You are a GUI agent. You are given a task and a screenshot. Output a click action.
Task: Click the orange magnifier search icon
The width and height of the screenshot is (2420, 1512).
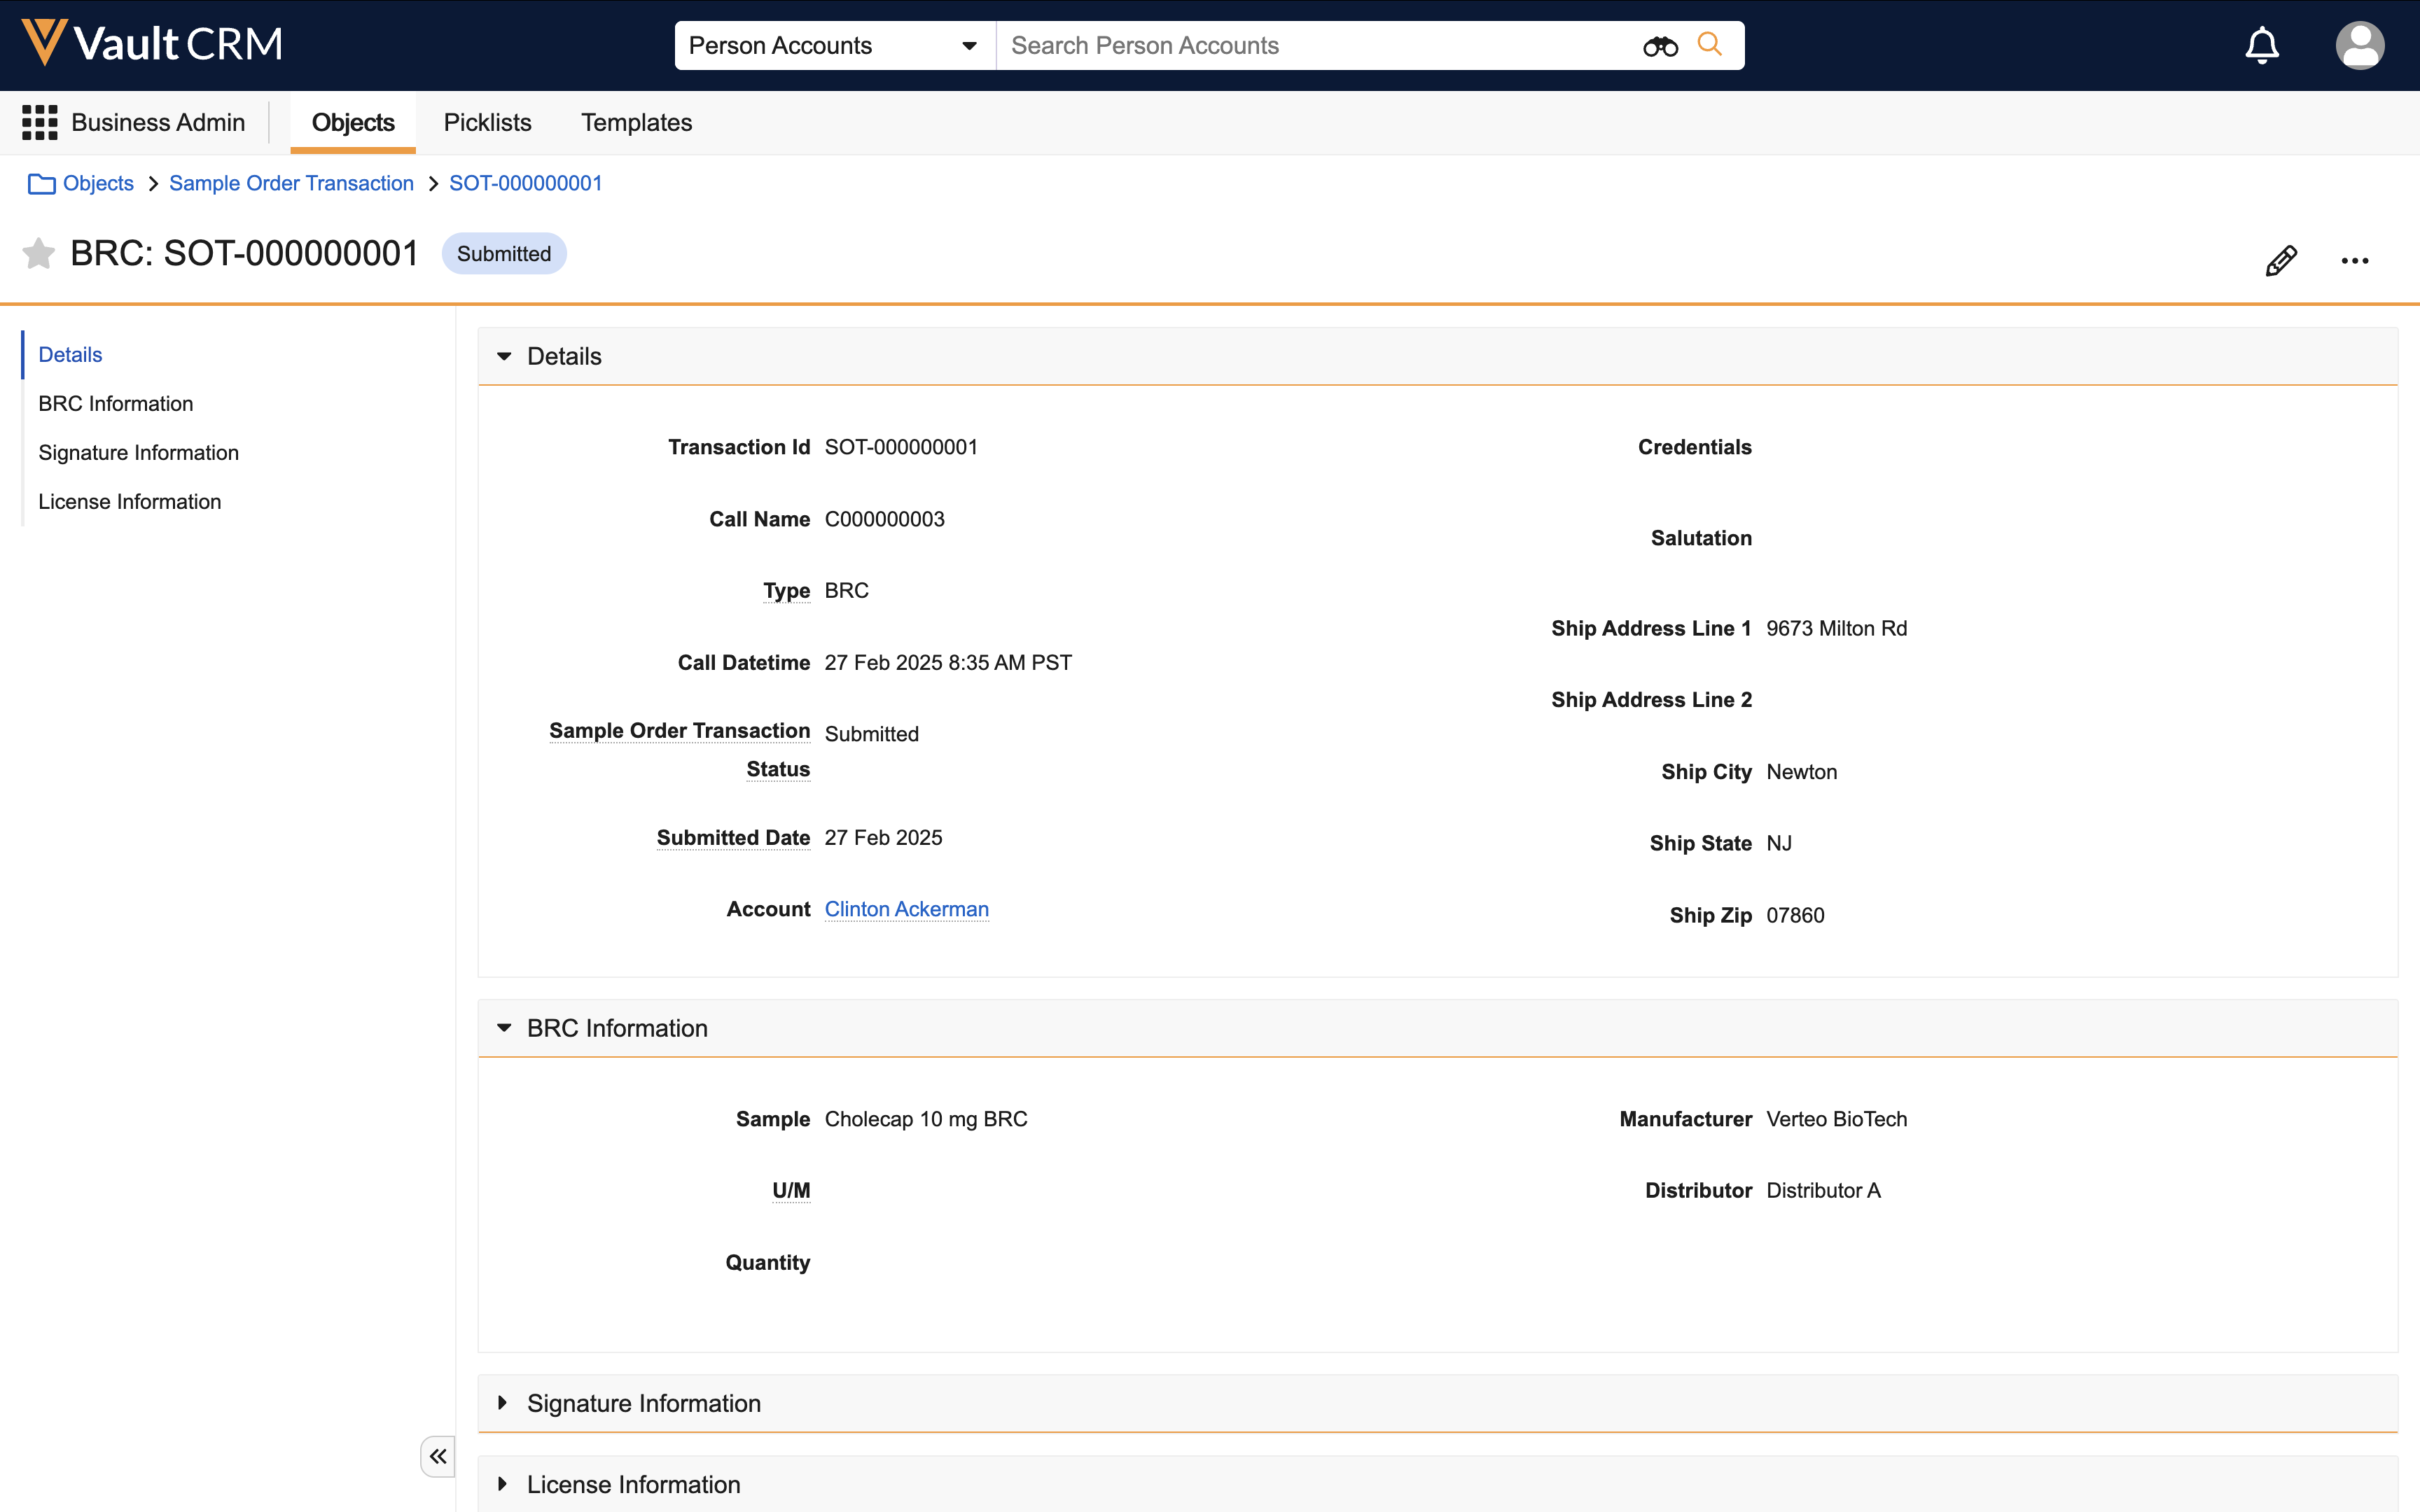click(x=1710, y=45)
